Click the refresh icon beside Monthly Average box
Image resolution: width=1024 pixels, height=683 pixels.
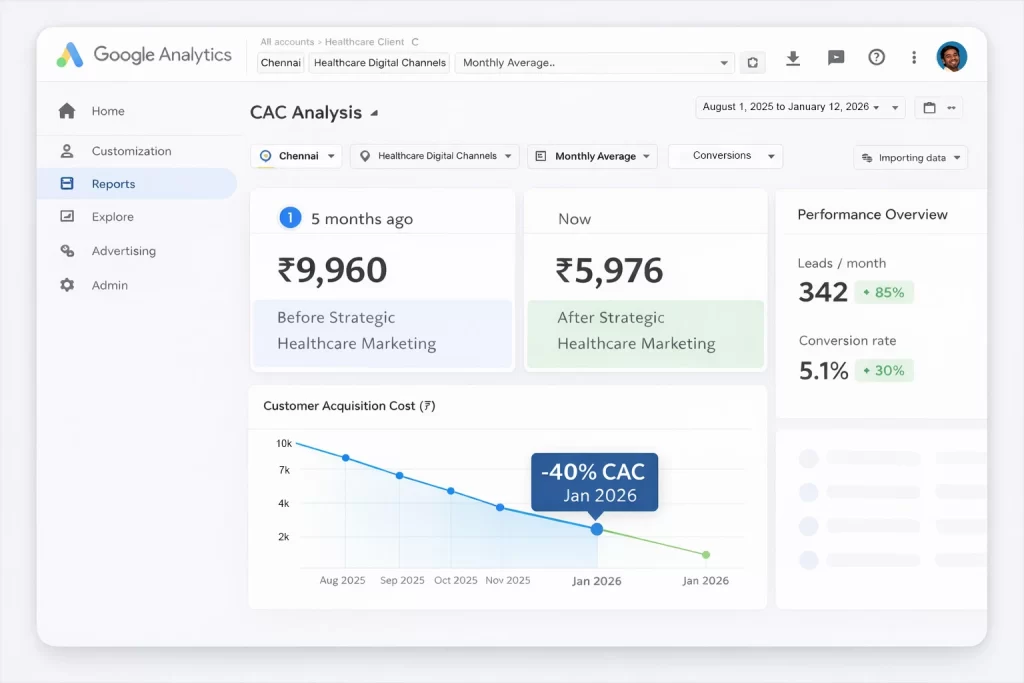(x=752, y=62)
